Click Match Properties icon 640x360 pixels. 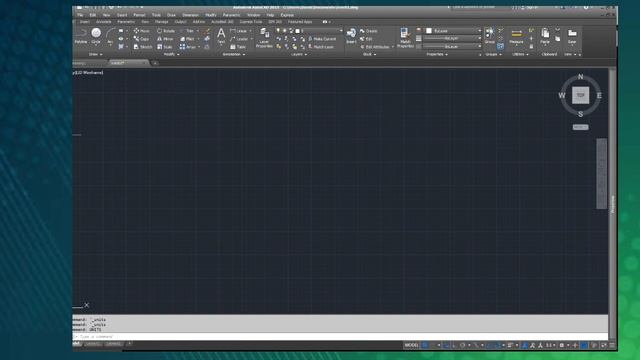405,38
